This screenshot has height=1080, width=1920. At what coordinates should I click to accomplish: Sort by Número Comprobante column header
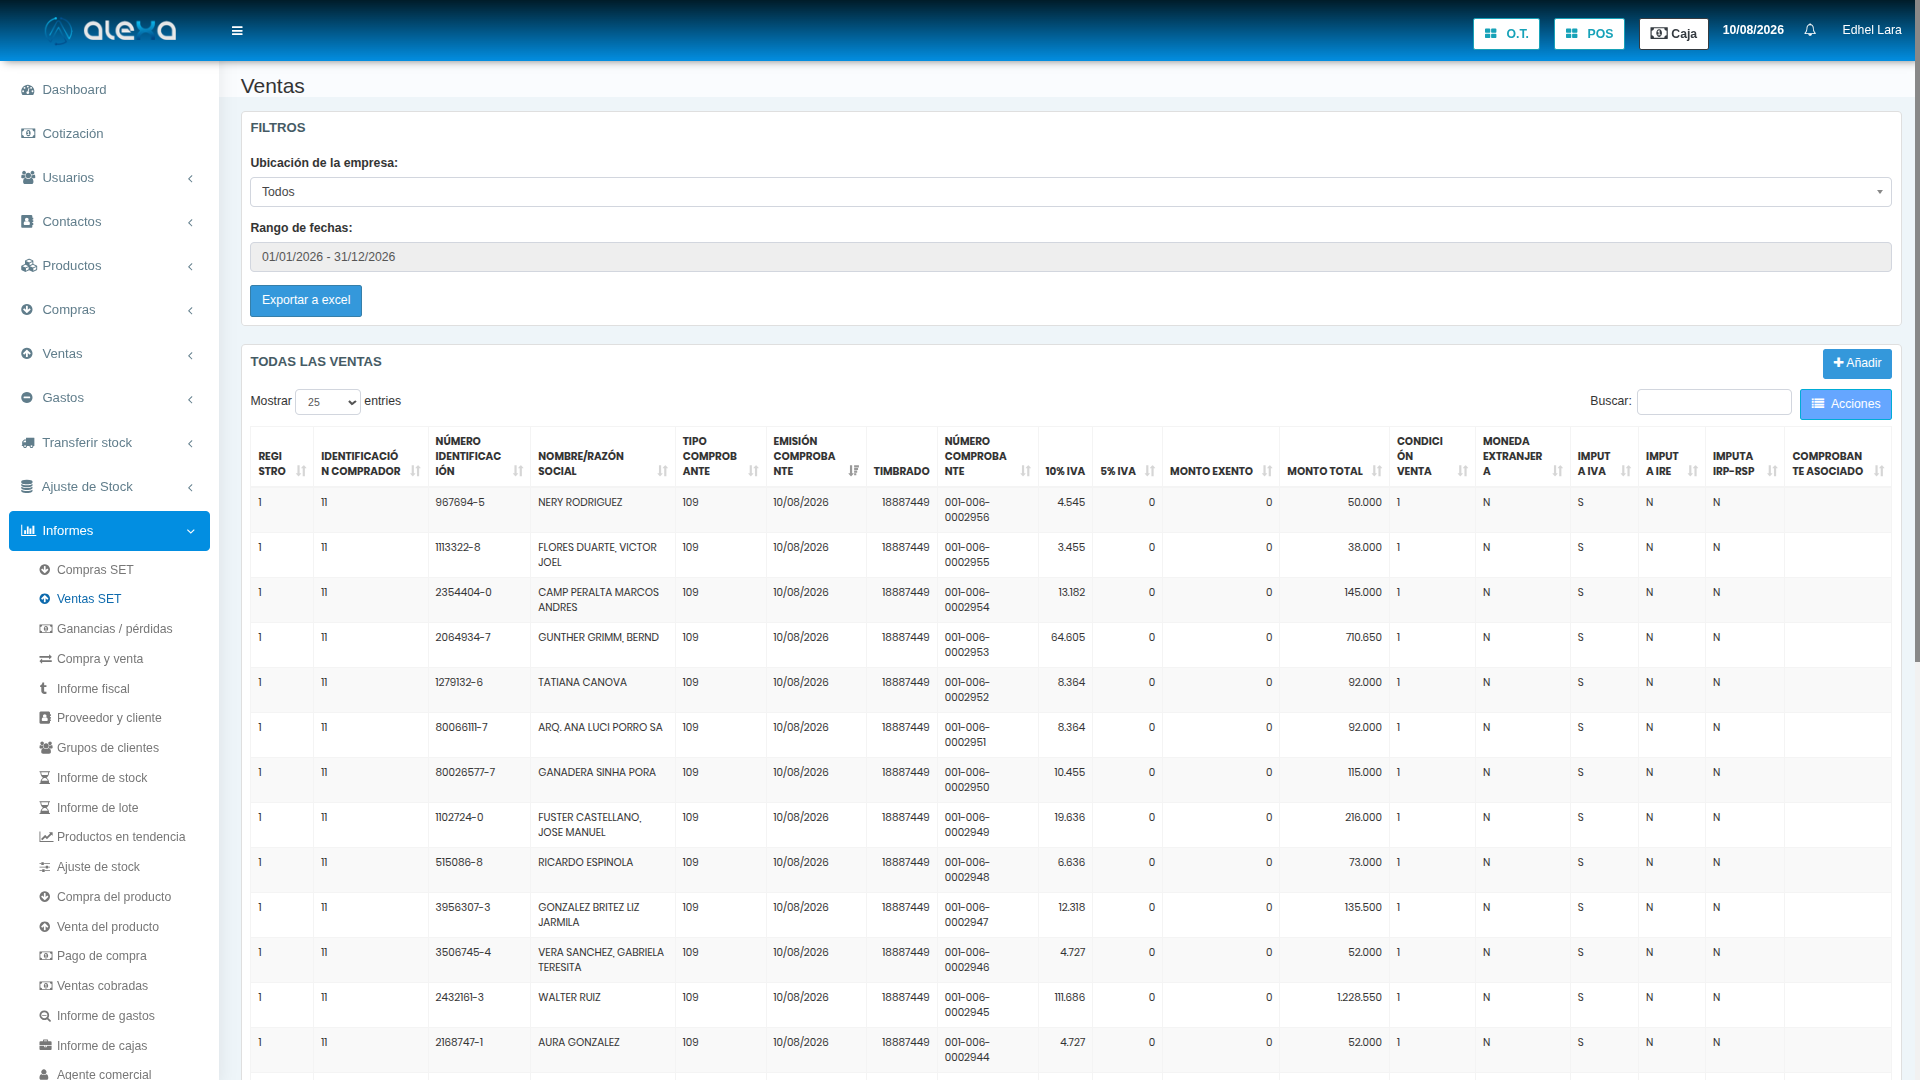[987, 457]
